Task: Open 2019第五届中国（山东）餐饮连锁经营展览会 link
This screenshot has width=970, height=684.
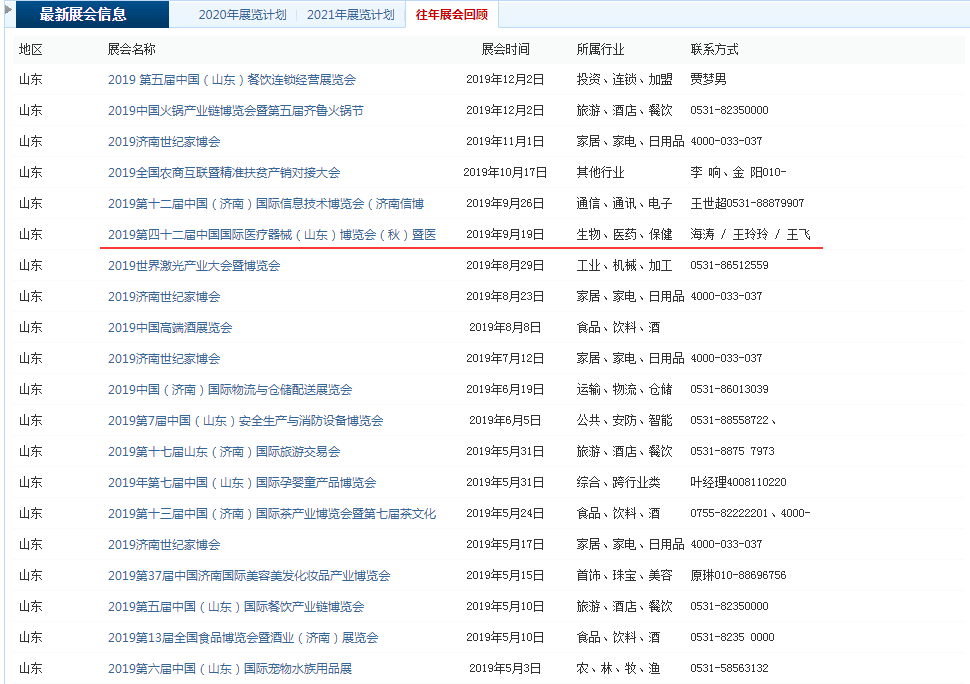Action: click(x=231, y=80)
